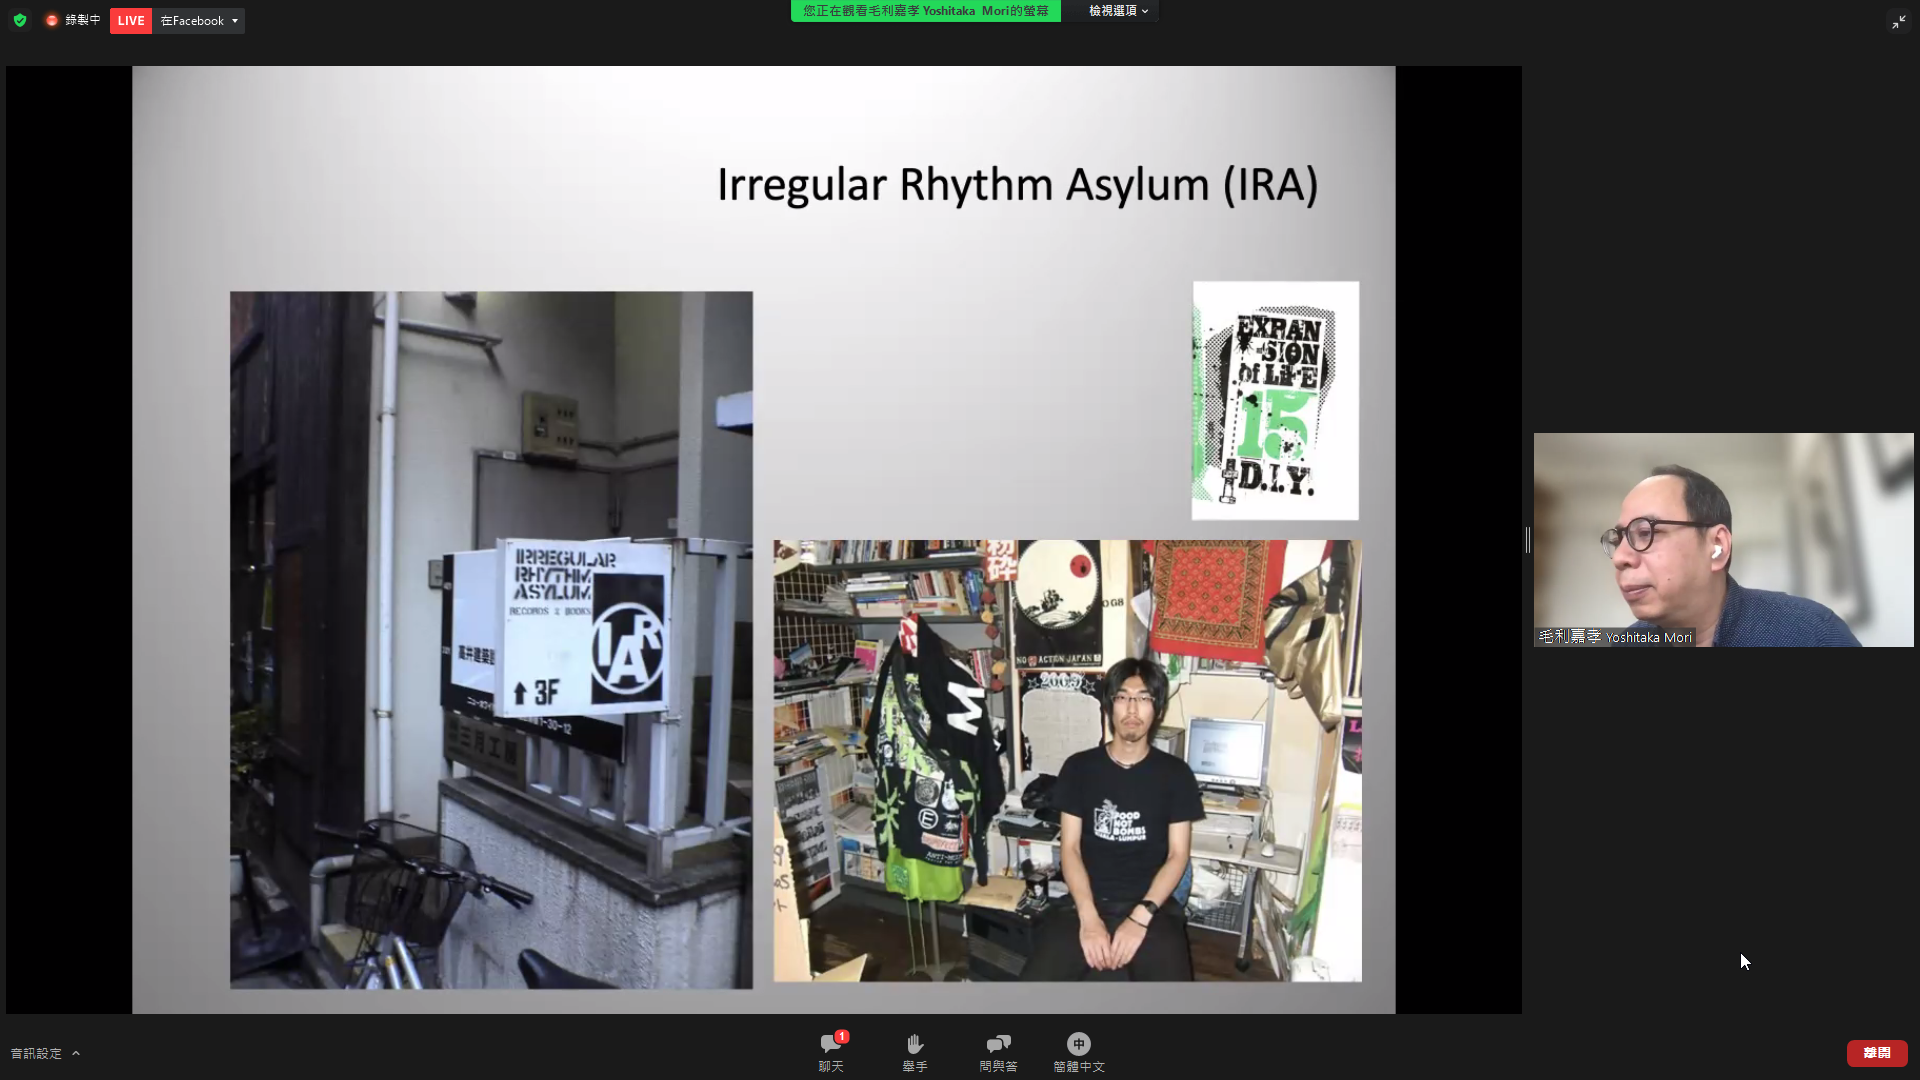The height and width of the screenshot is (1080, 1920).
Task: Click the photo of the man in the shop
Action: (1067, 761)
